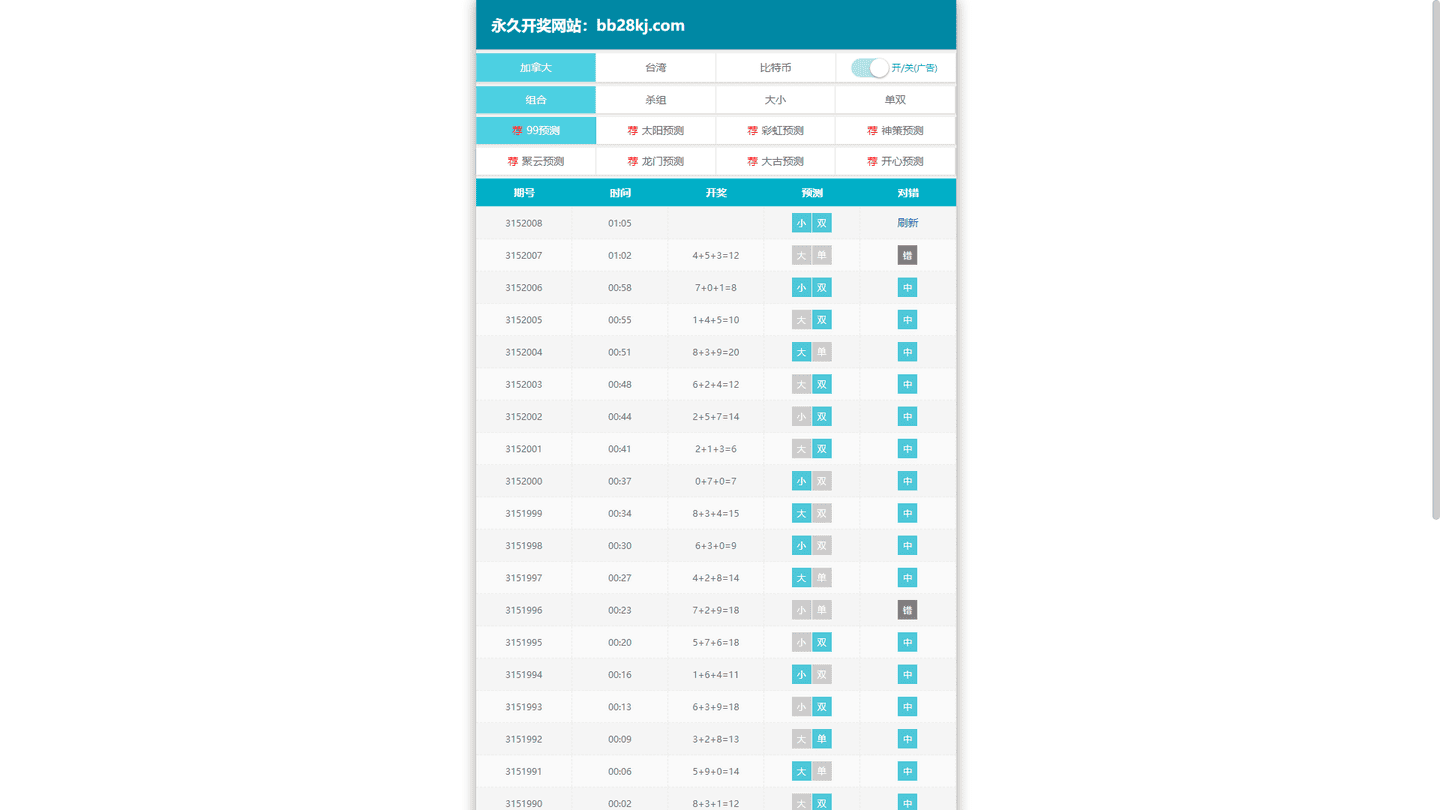Open 龙门预测 prediction source

656,161
